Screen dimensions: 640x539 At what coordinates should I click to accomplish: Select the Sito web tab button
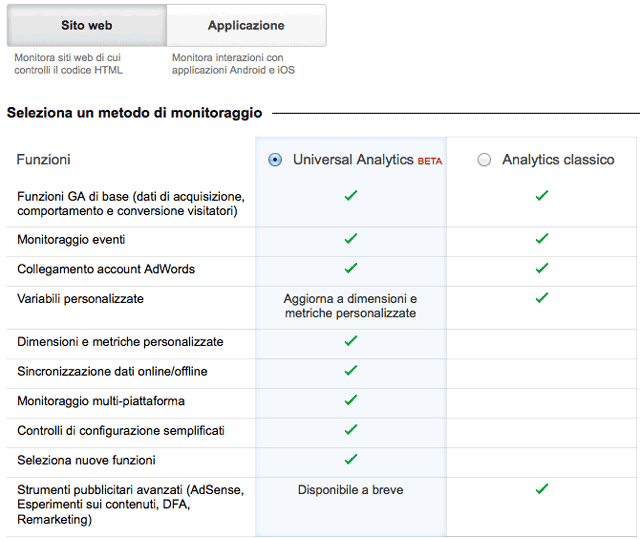[87, 25]
